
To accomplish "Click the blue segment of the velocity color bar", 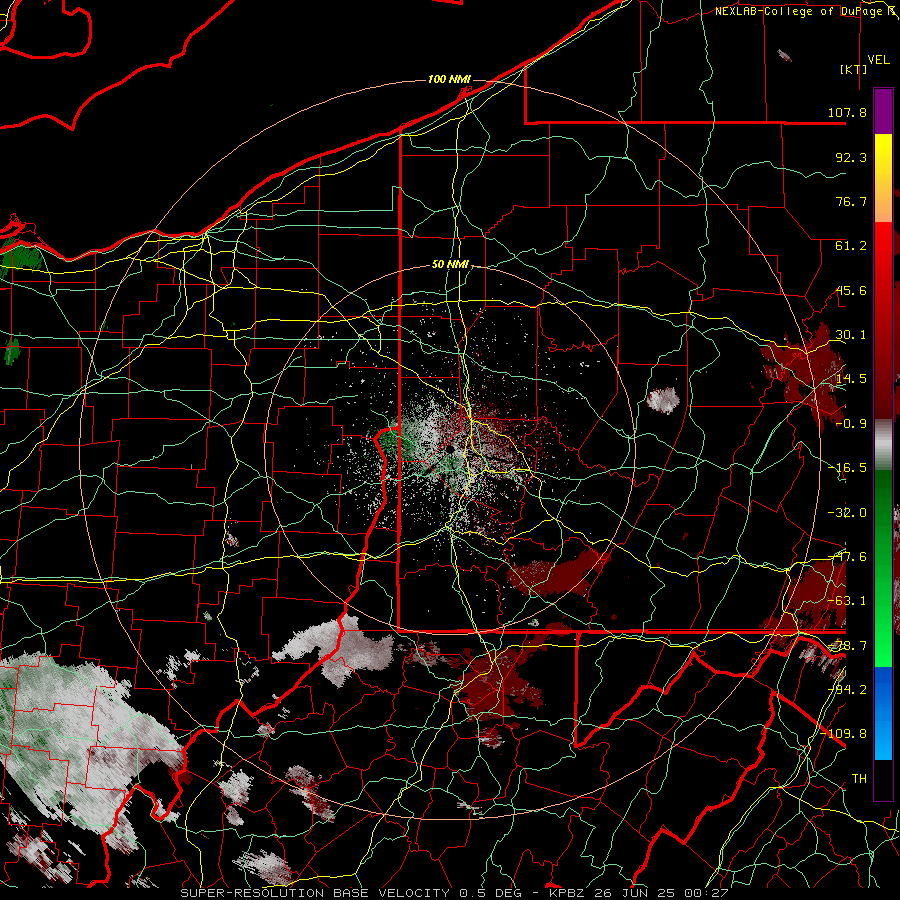I will [x=883, y=713].
